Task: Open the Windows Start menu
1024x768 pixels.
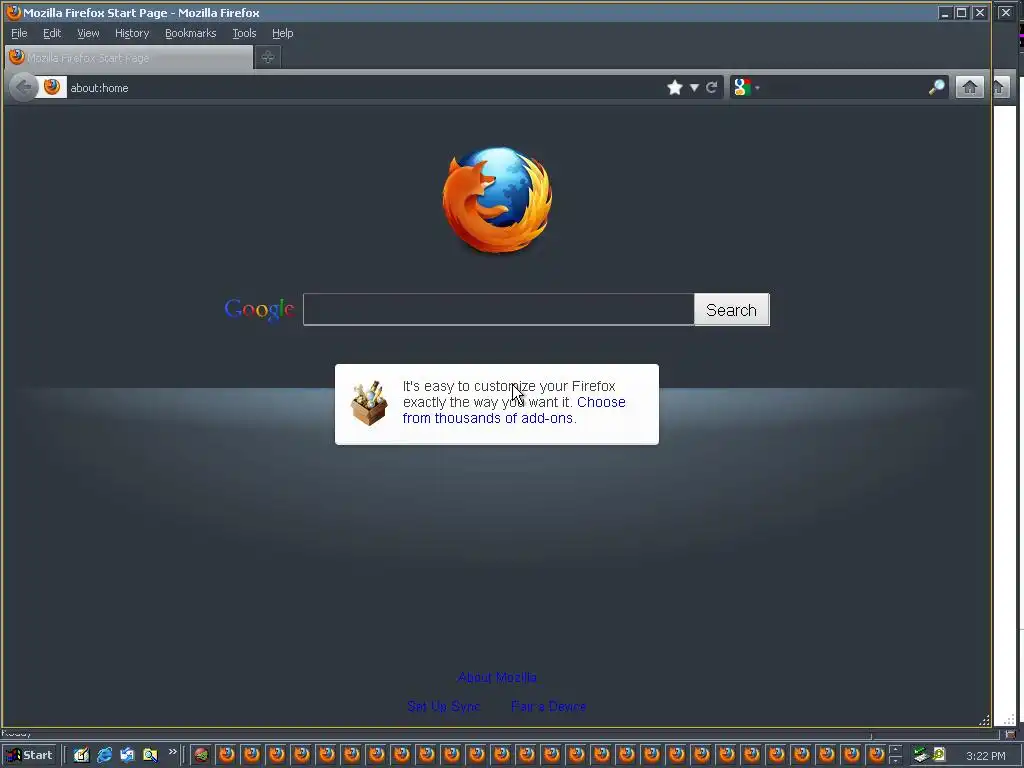Action: pyautogui.click(x=29, y=755)
